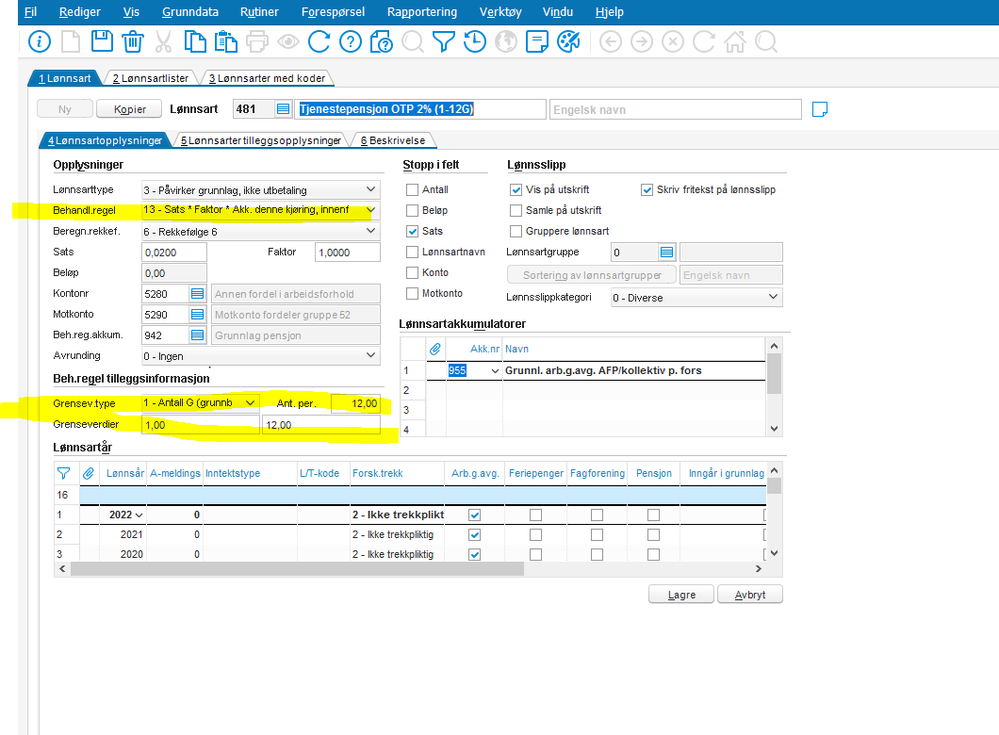
Task: Open lookup for Kontonr 5280
Action: 198,294
